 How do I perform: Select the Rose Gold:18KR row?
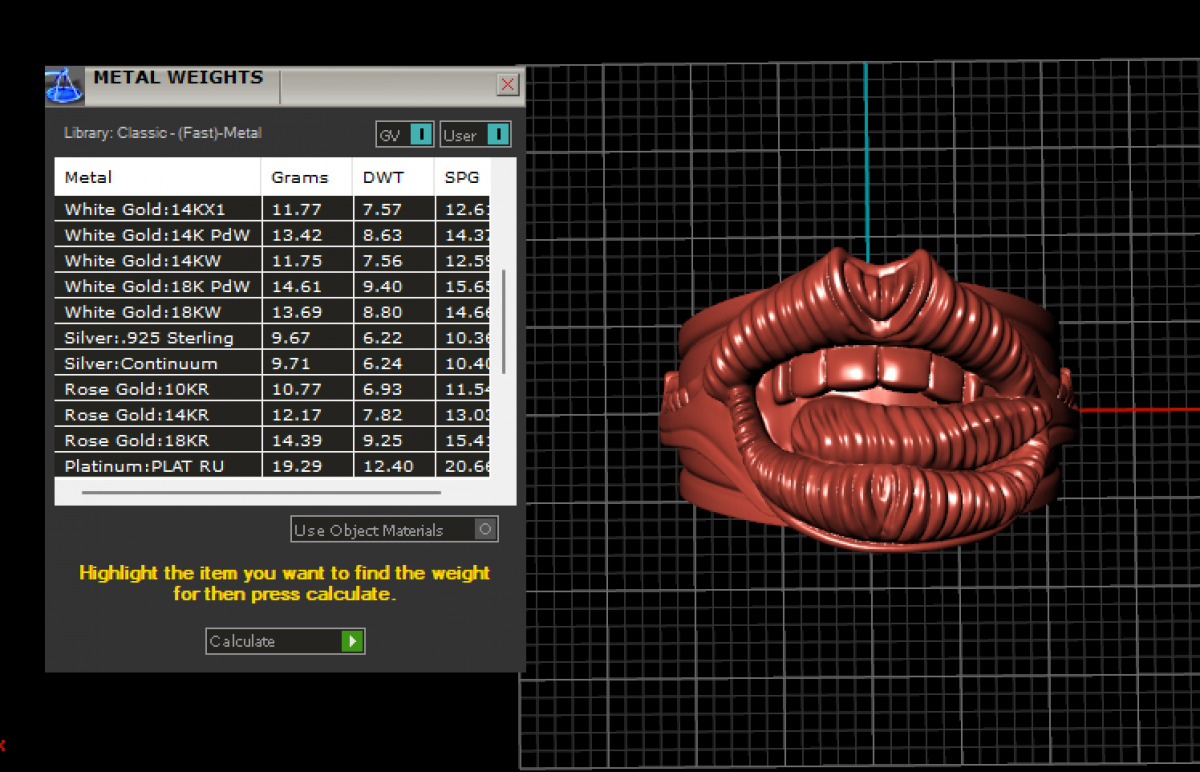point(137,440)
